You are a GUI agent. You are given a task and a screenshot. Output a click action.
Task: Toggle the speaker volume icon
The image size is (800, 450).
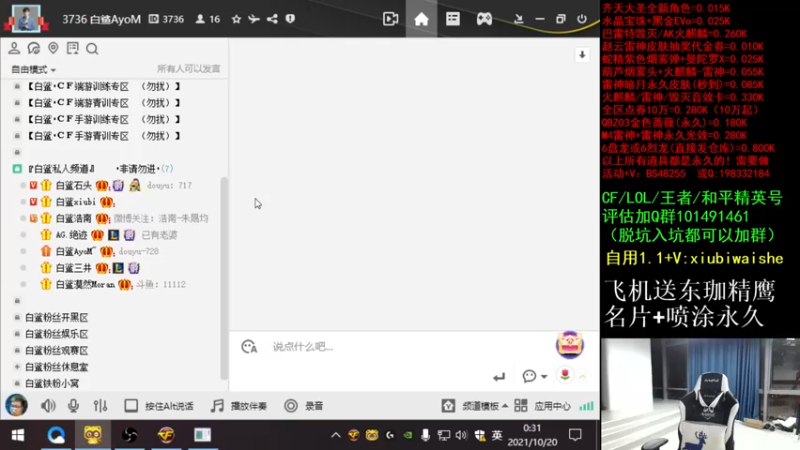click(48, 406)
